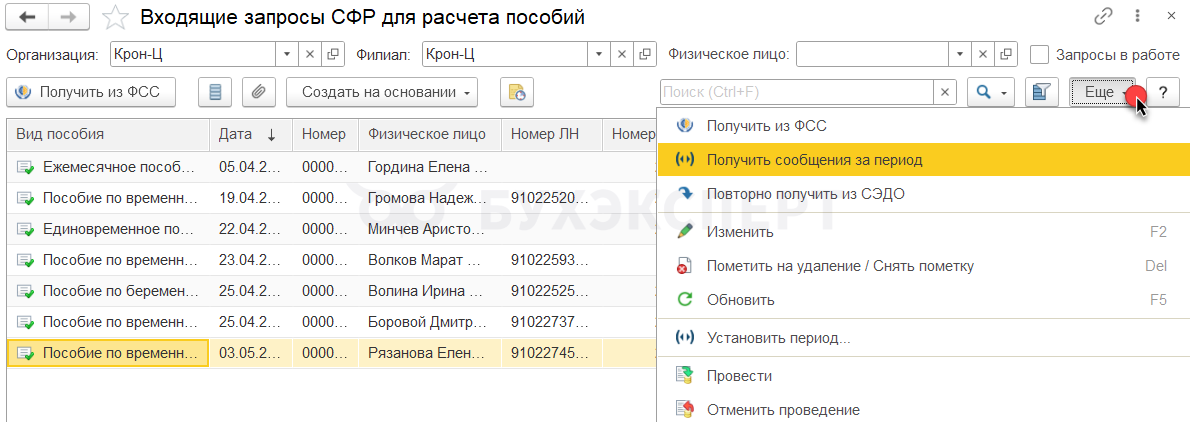Image resolution: width=1190 pixels, height=422 pixels.
Task: Click the Номер column header after Дата
Action: click(x=326, y=134)
